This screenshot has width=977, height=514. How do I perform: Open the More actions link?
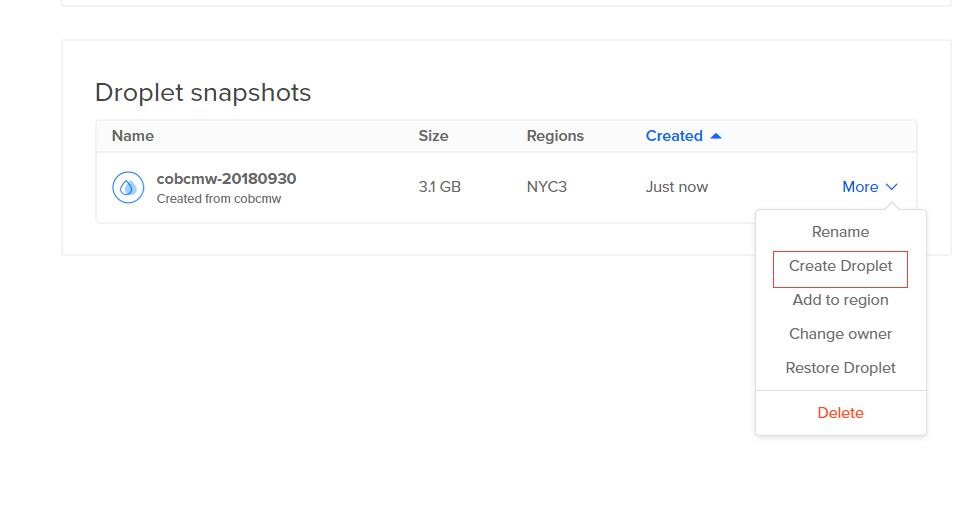860,187
